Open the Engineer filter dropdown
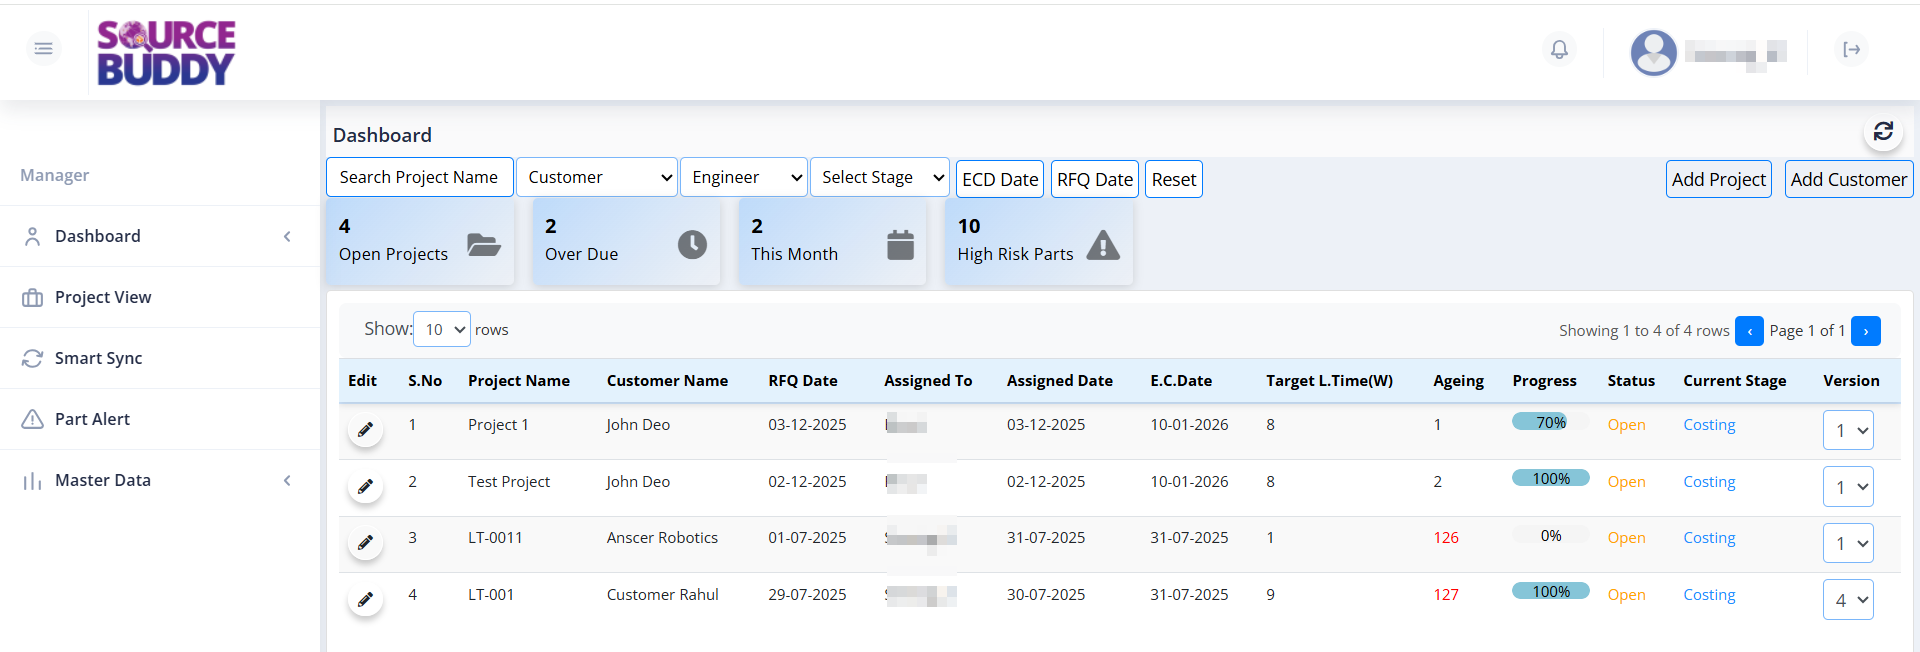The height and width of the screenshot is (652, 1920). [x=743, y=177]
